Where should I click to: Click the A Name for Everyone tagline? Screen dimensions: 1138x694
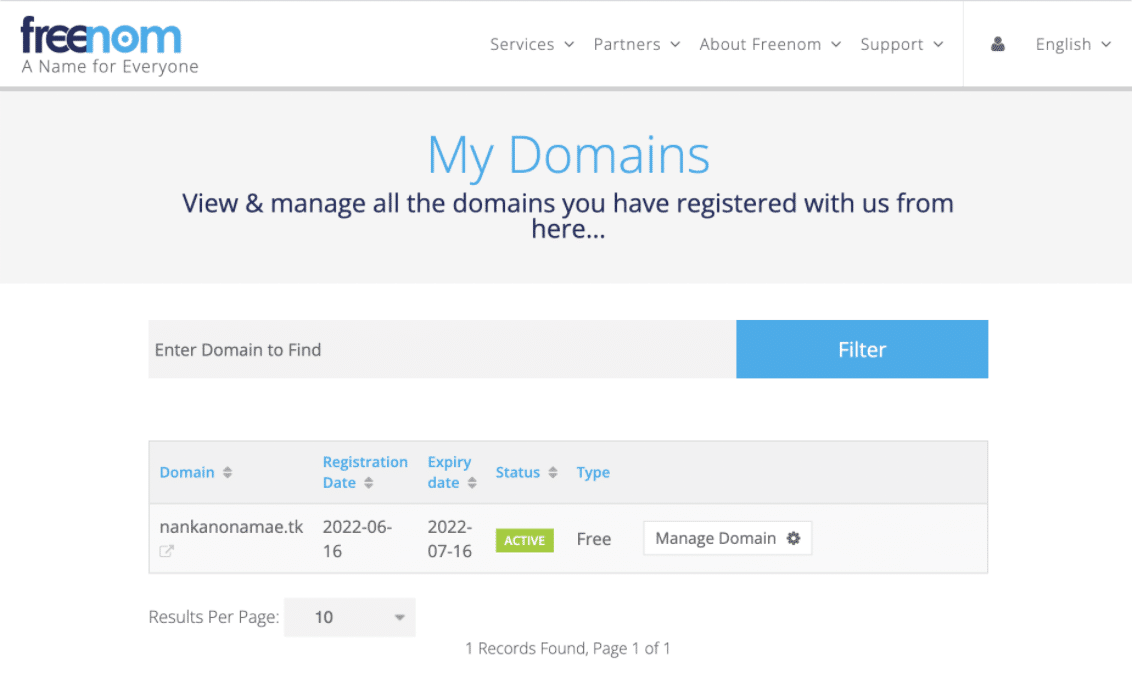pyautogui.click(x=110, y=67)
